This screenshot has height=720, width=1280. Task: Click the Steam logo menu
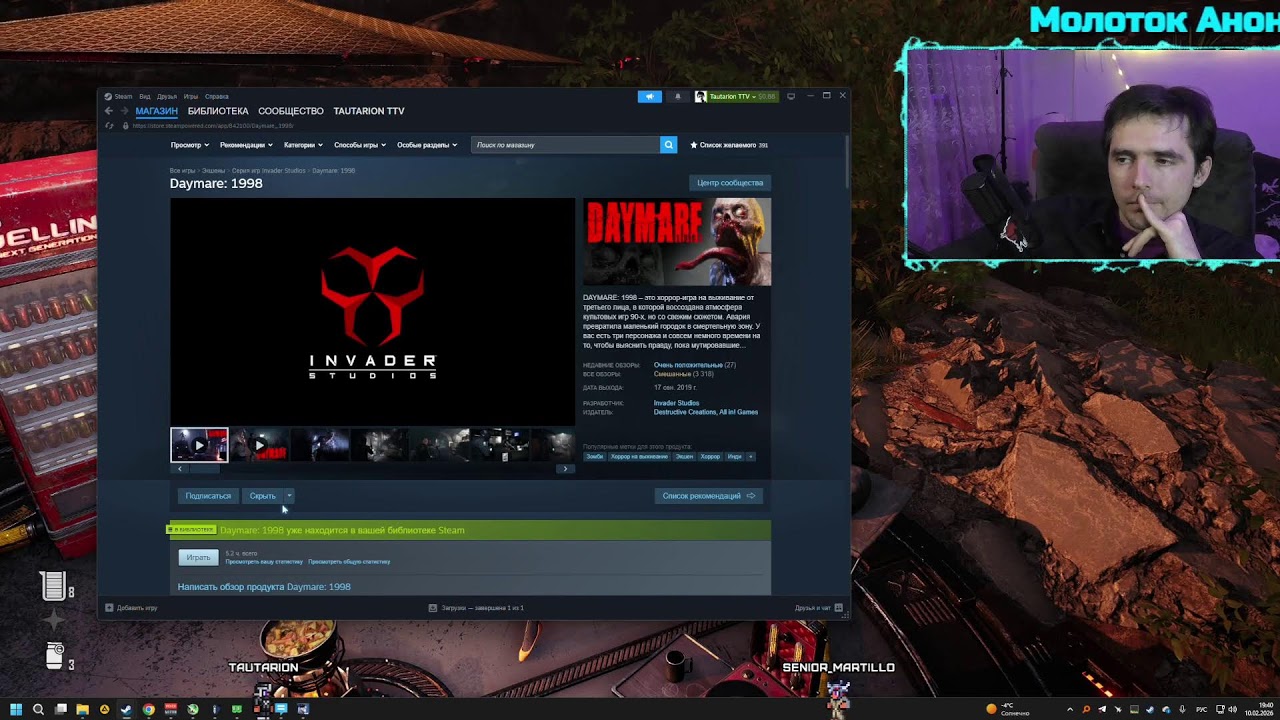119,97
